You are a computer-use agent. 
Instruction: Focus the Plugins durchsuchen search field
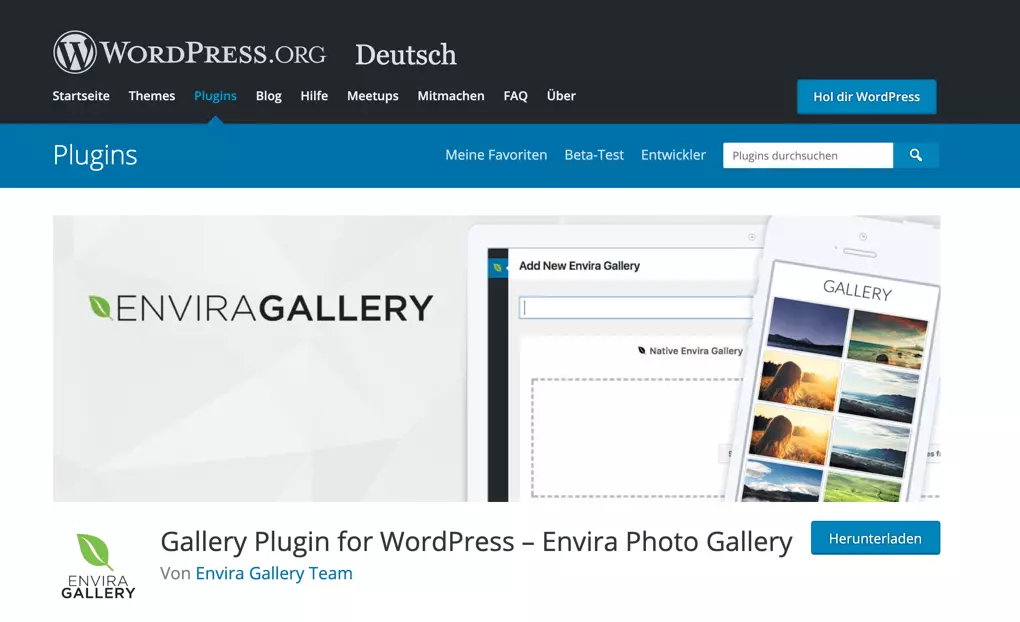(808, 156)
